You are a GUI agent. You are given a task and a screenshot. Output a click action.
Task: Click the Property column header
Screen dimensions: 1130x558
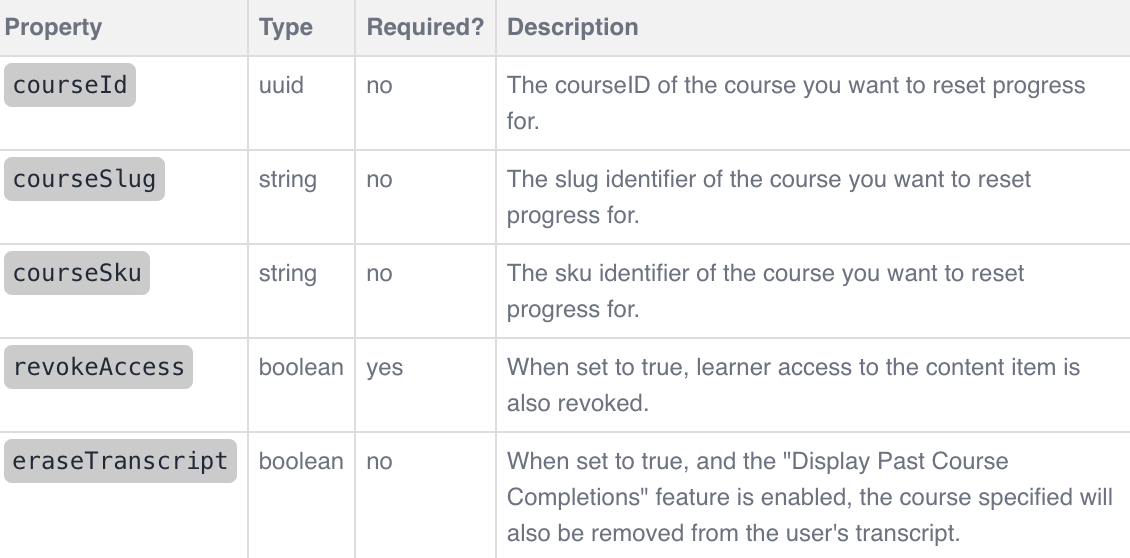pyautogui.click(x=53, y=27)
